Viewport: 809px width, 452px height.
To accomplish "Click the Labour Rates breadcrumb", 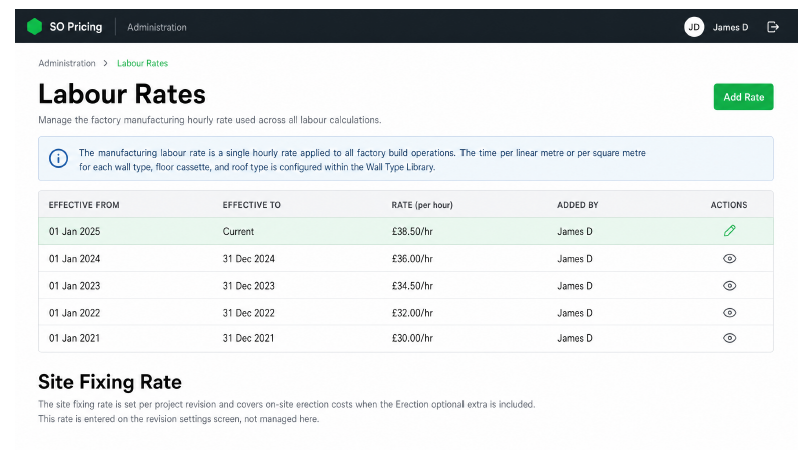I will pos(142,63).
